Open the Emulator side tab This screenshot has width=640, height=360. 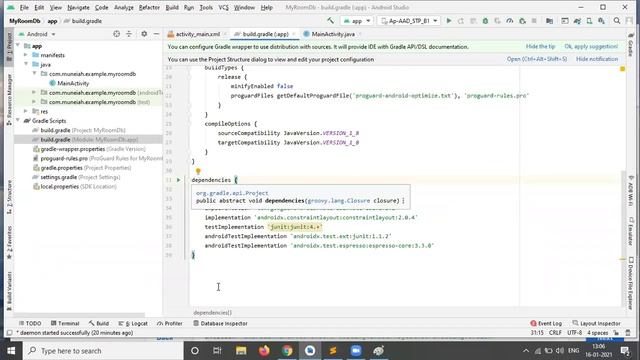pos(631,231)
